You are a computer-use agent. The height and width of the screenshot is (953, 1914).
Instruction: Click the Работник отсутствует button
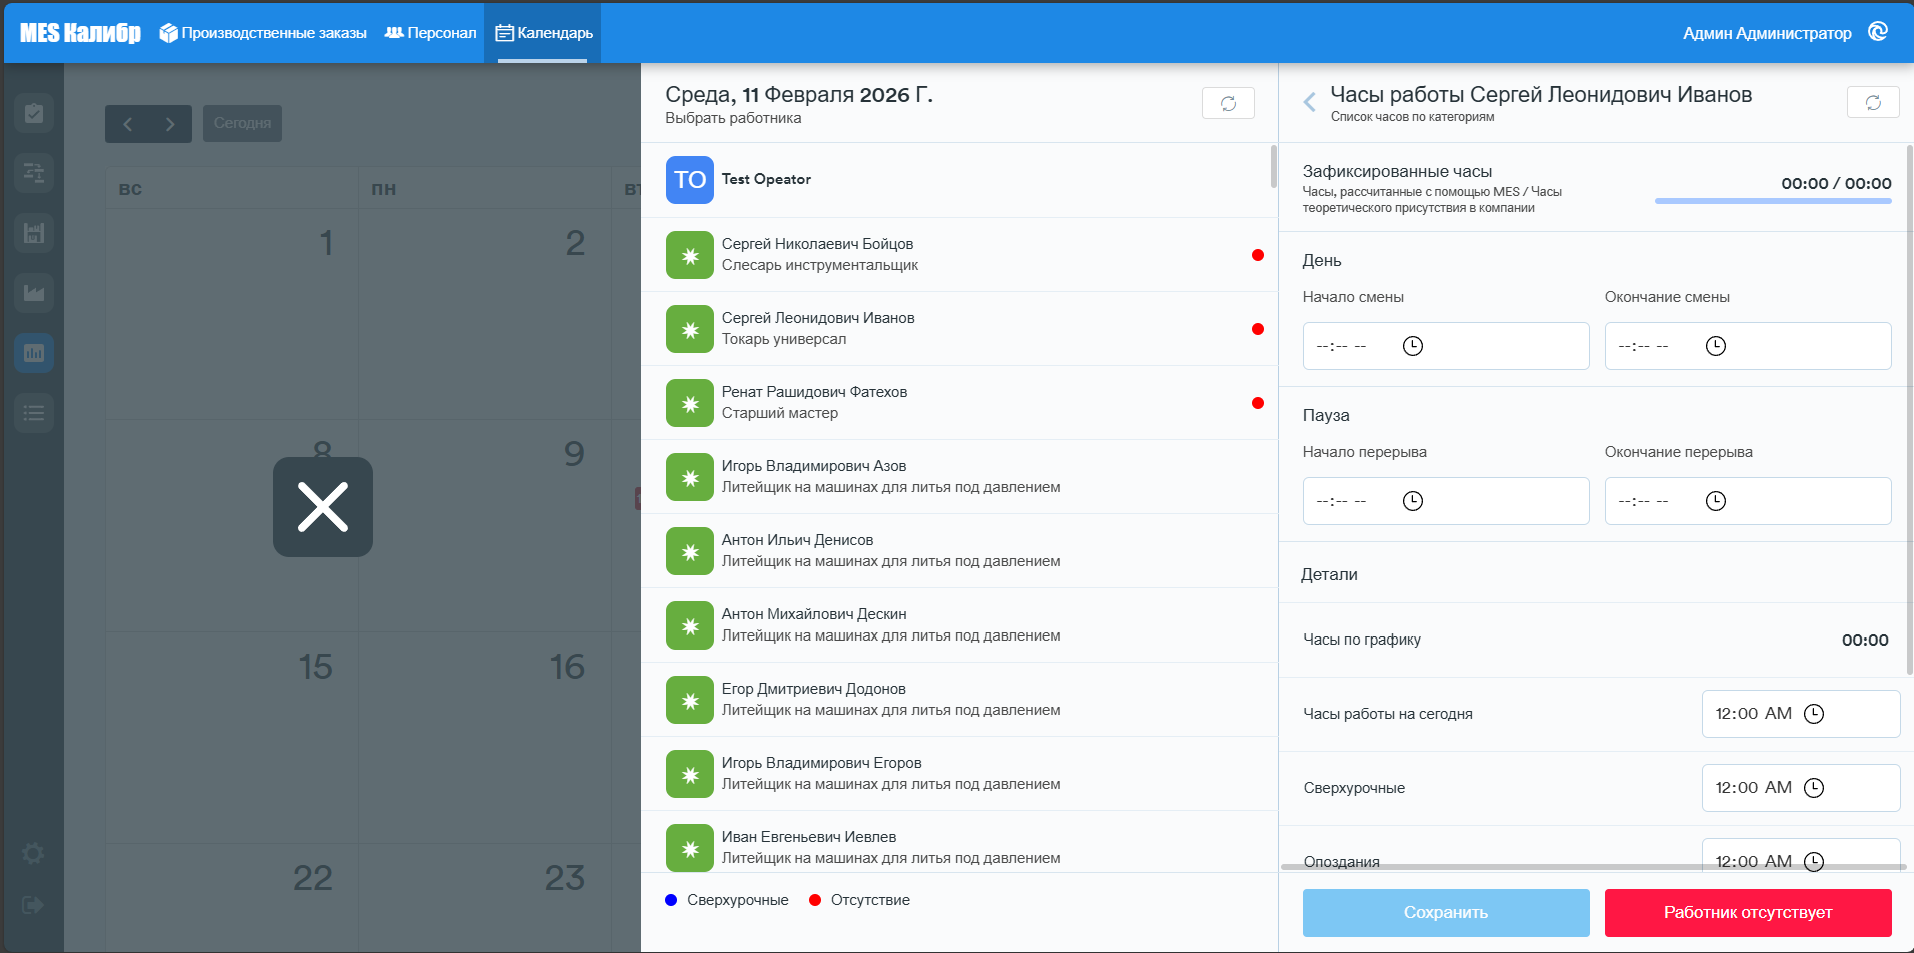[1748, 913]
